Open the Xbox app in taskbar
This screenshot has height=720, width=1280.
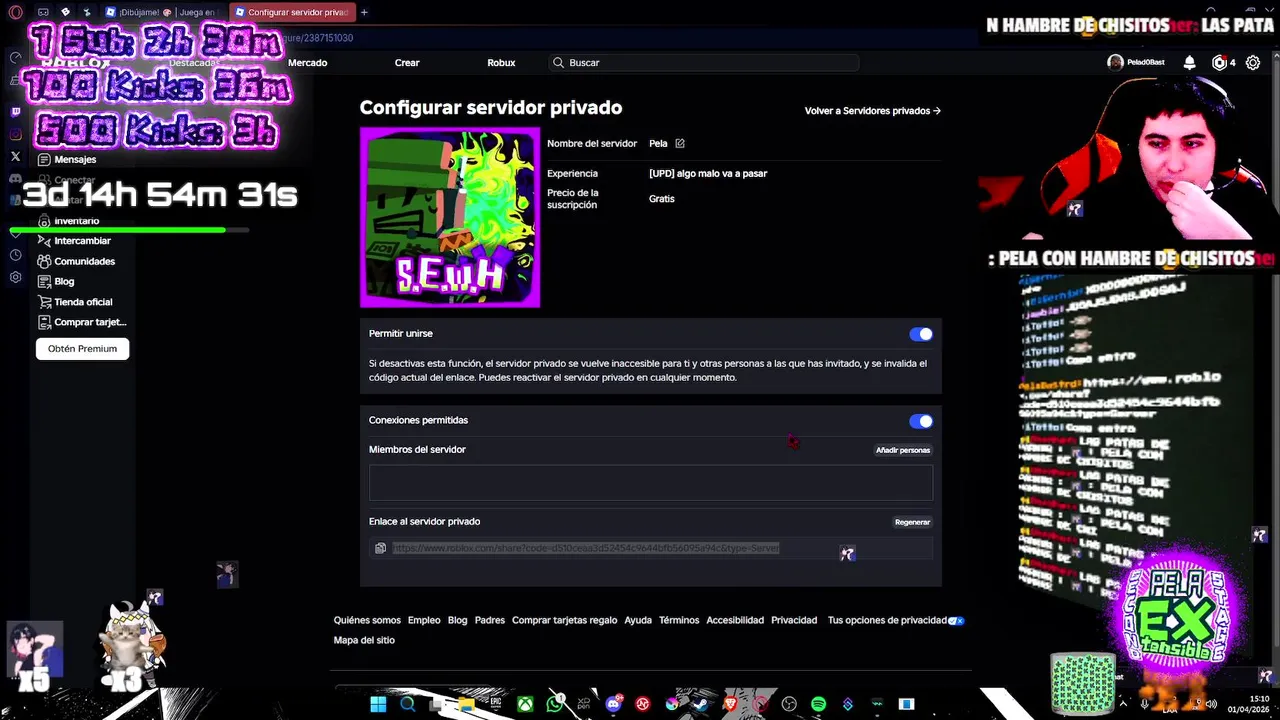pyautogui.click(x=524, y=704)
